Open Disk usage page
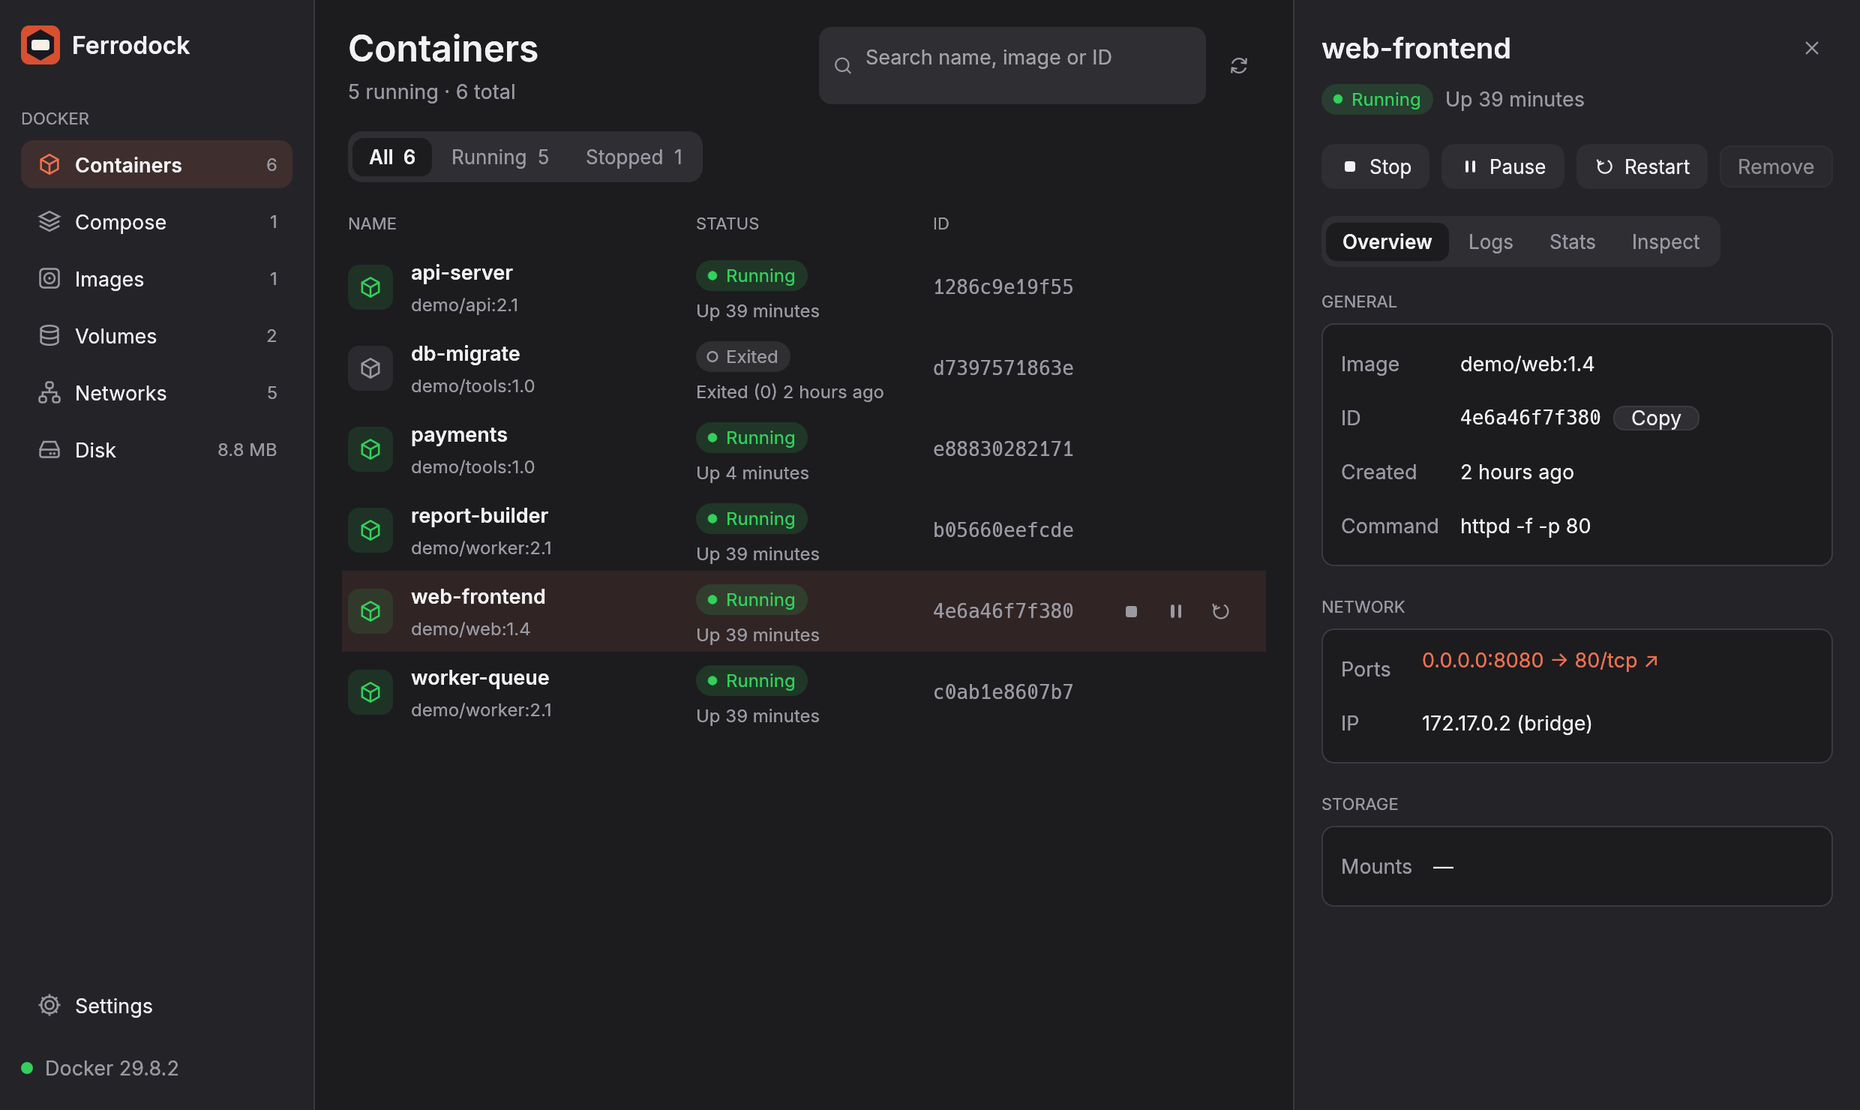 click(156, 450)
